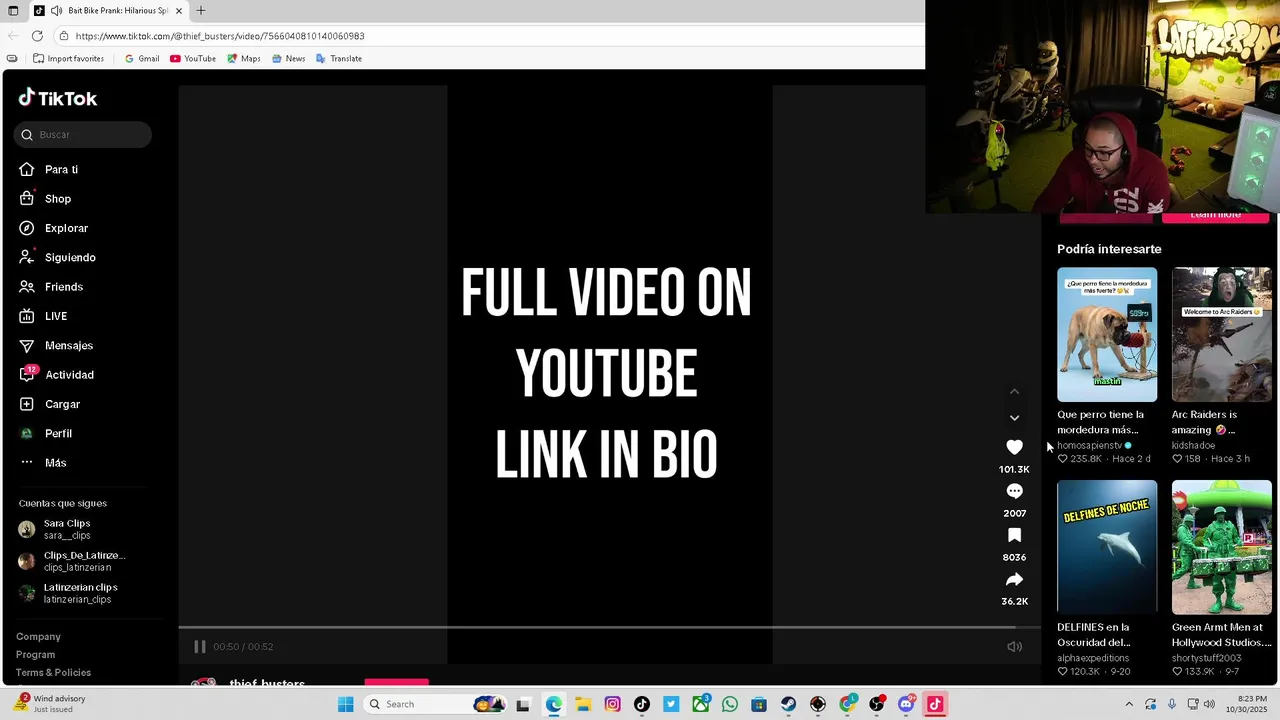This screenshot has height=720, width=1280.
Task: Open Clips_De_Latinze... followed account
Action: click(72, 561)
